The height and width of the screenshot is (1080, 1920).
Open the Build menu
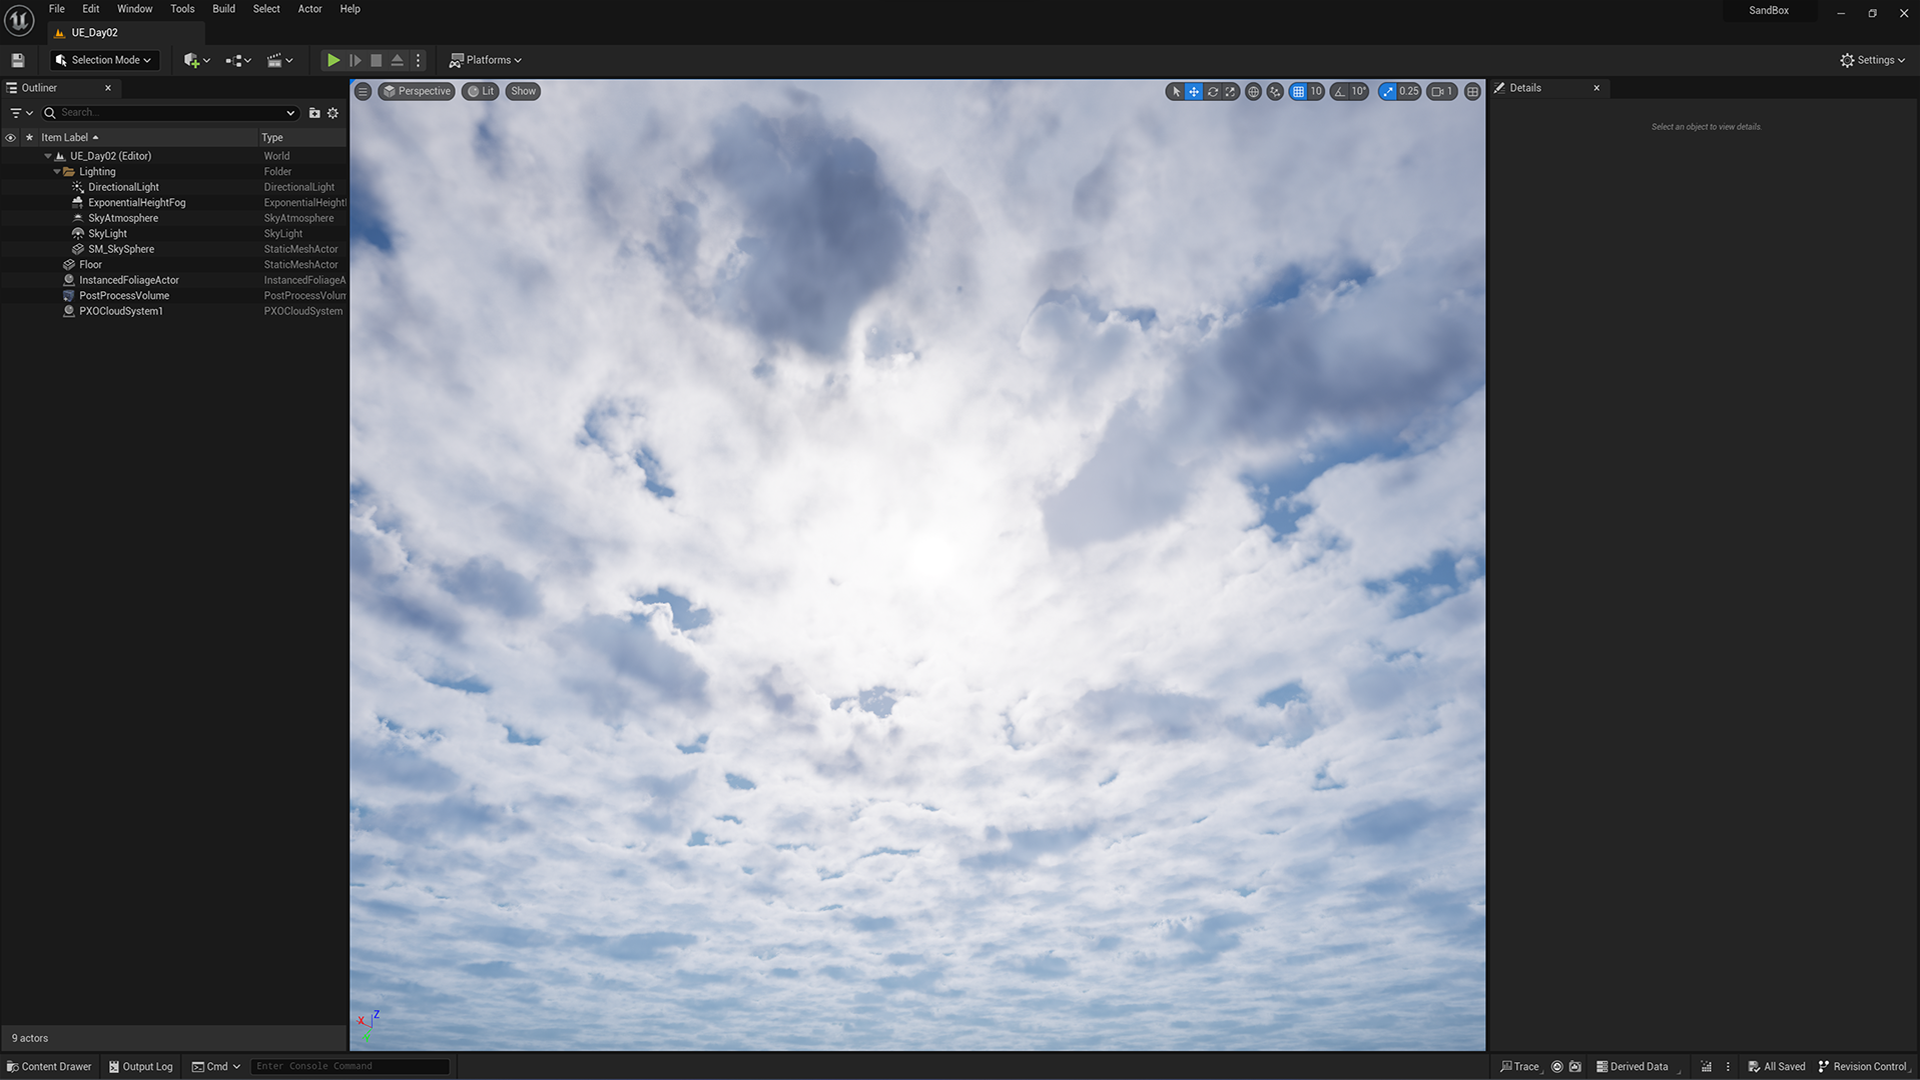pyautogui.click(x=223, y=9)
